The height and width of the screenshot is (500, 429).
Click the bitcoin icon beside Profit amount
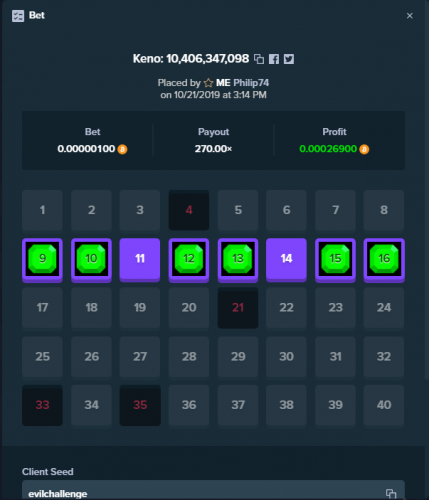point(364,149)
